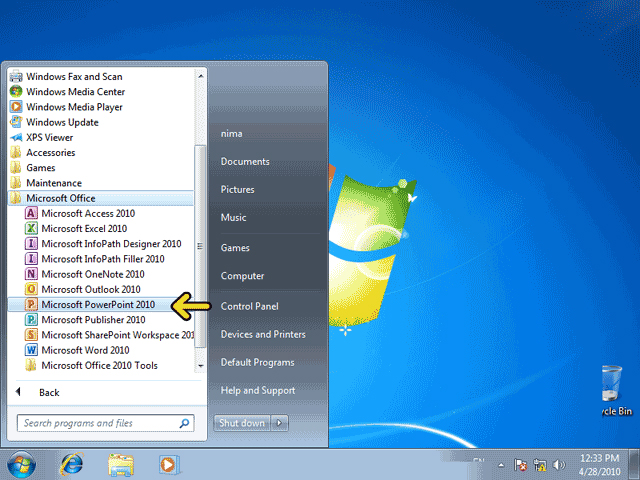This screenshot has height=480, width=640.
Task: Click the volume speaker tray icon
Action: tap(559, 464)
